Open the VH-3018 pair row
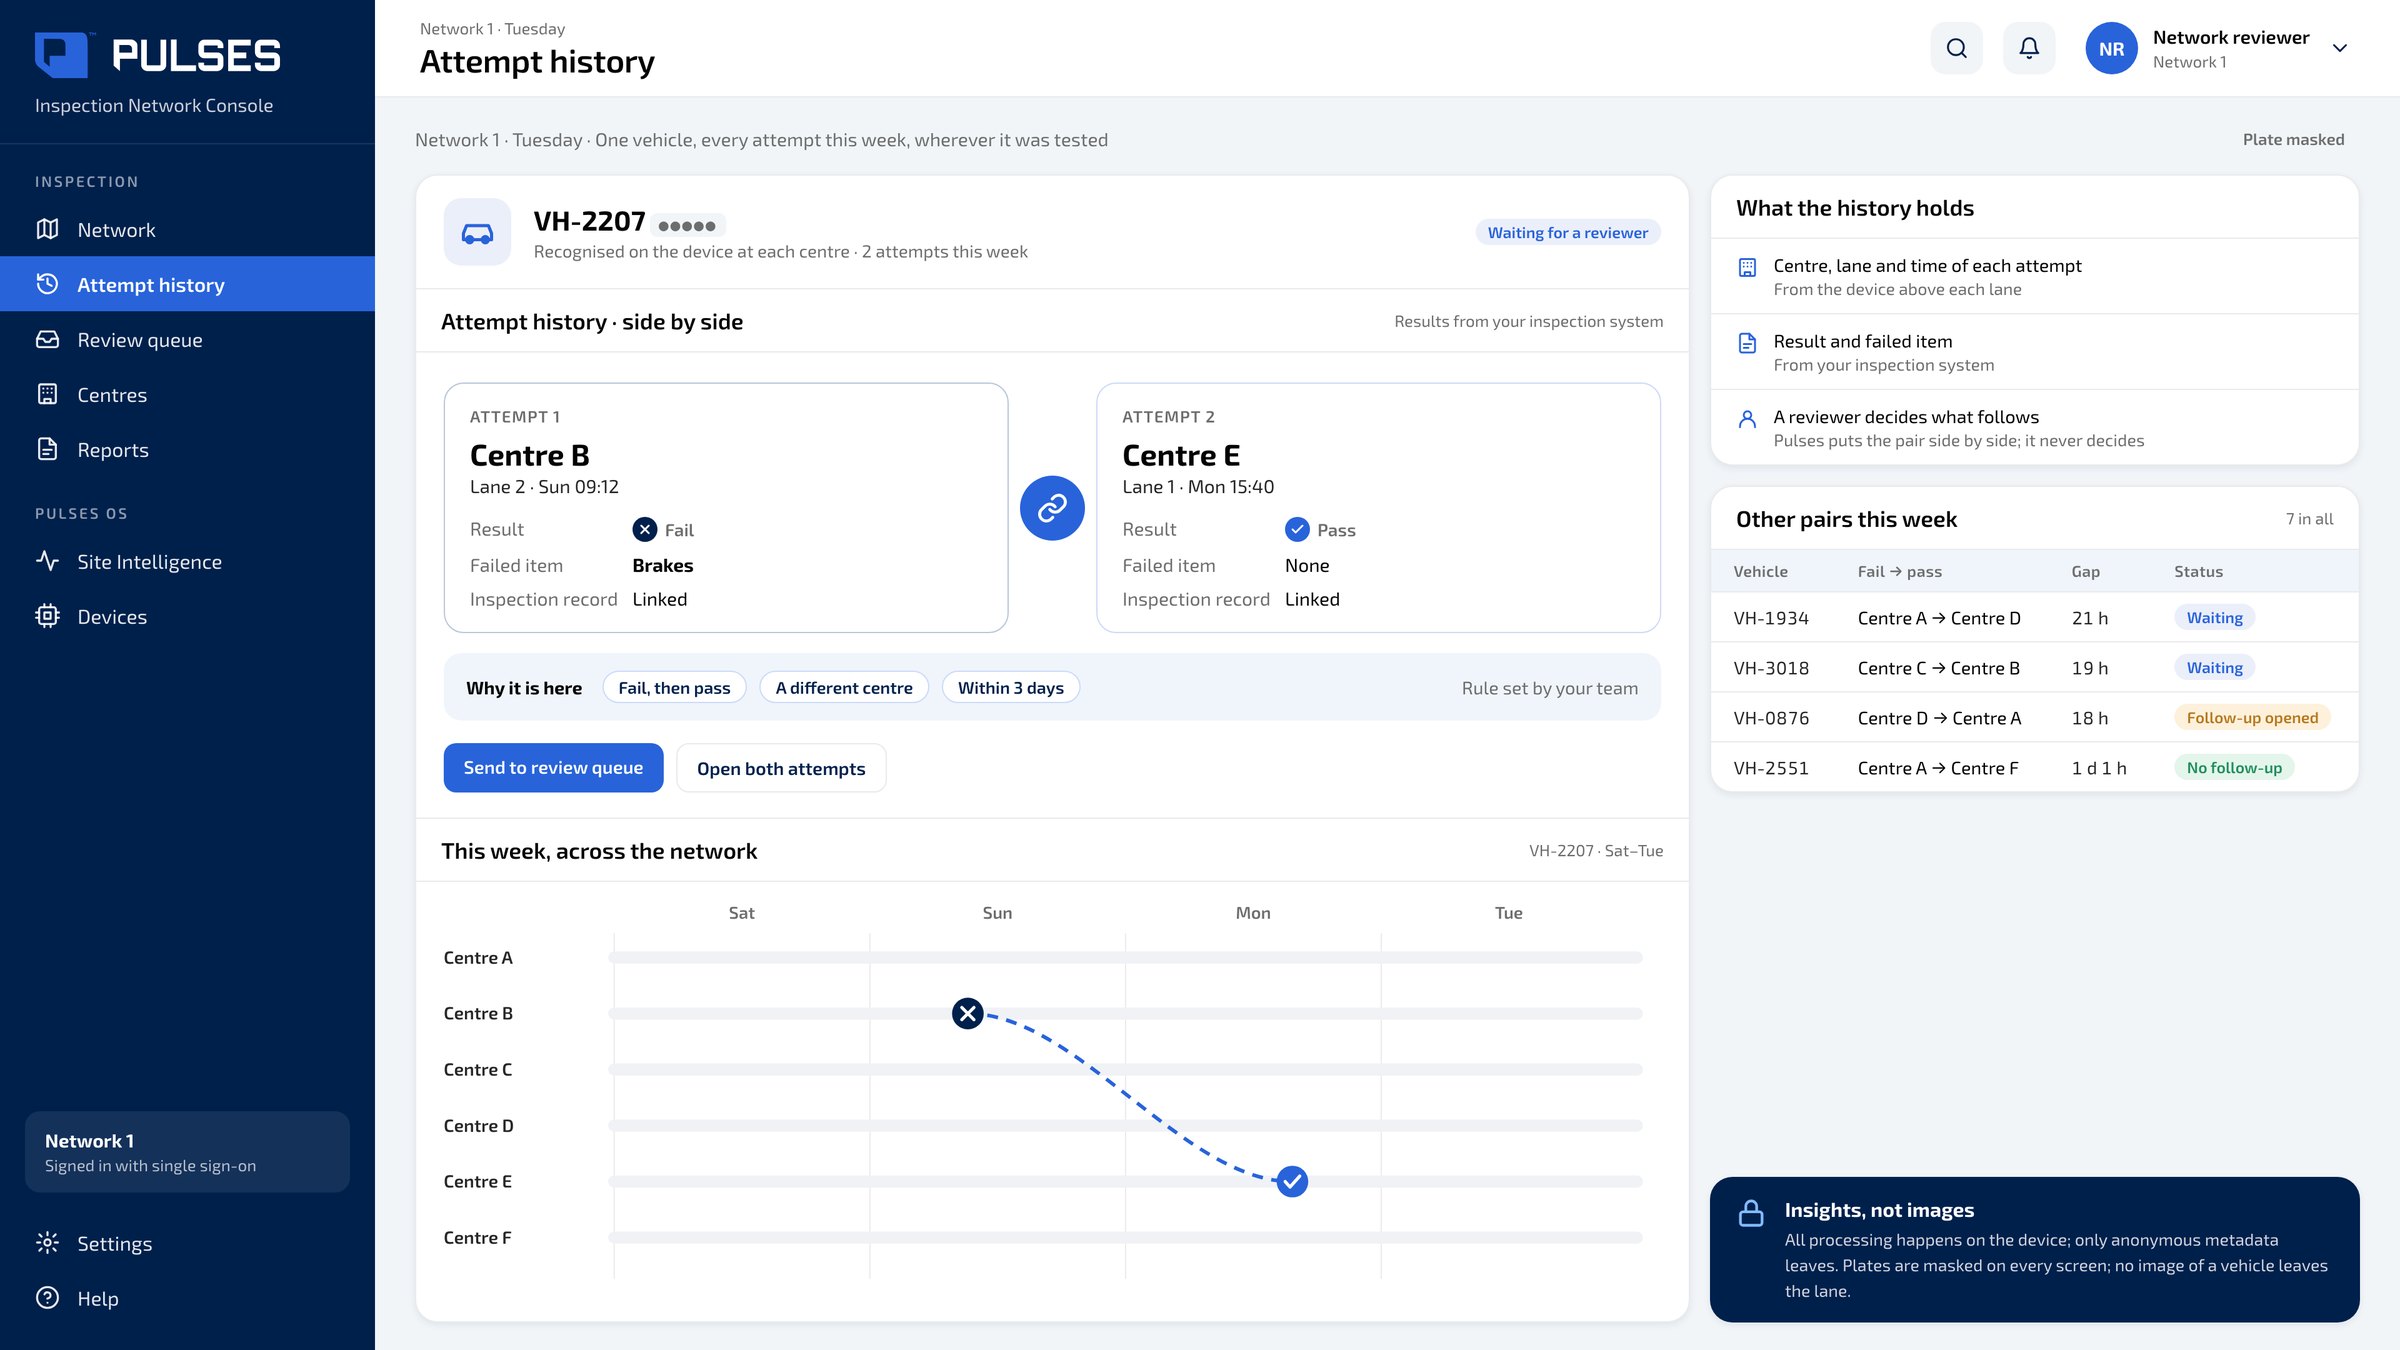The width and height of the screenshot is (2400, 1350). (2034, 667)
